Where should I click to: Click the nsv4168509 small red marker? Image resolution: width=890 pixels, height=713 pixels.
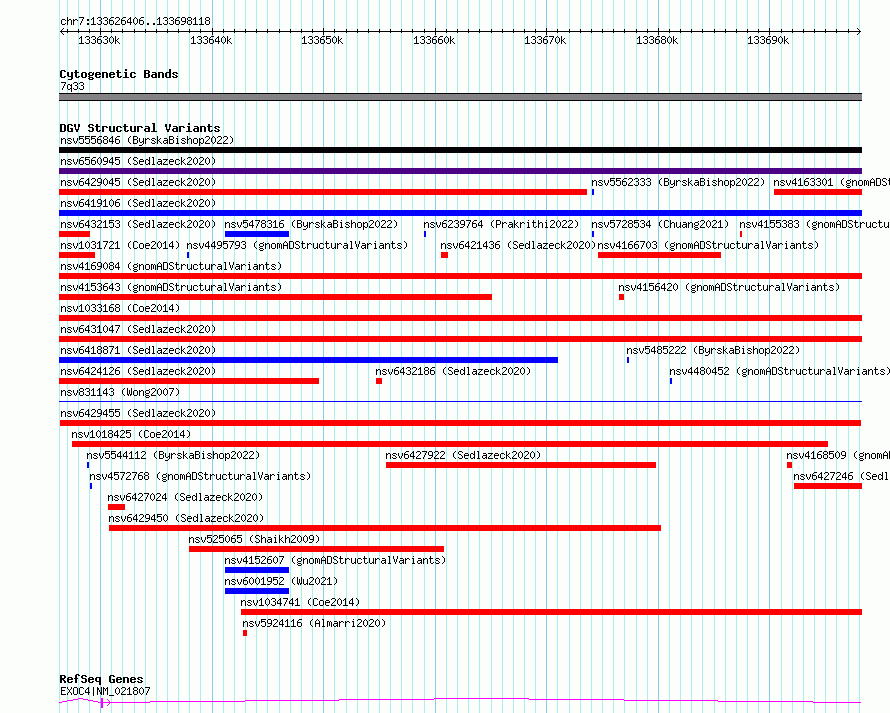790,465
